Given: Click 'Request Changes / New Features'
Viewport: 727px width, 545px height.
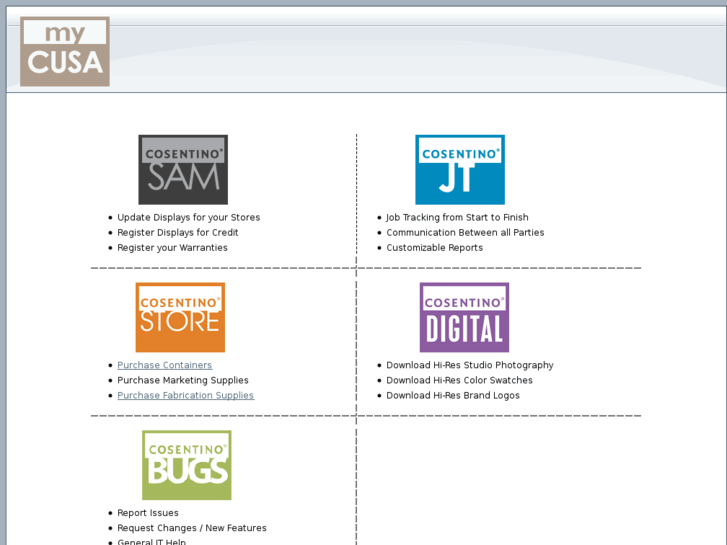Looking at the screenshot, I should (192, 528).
